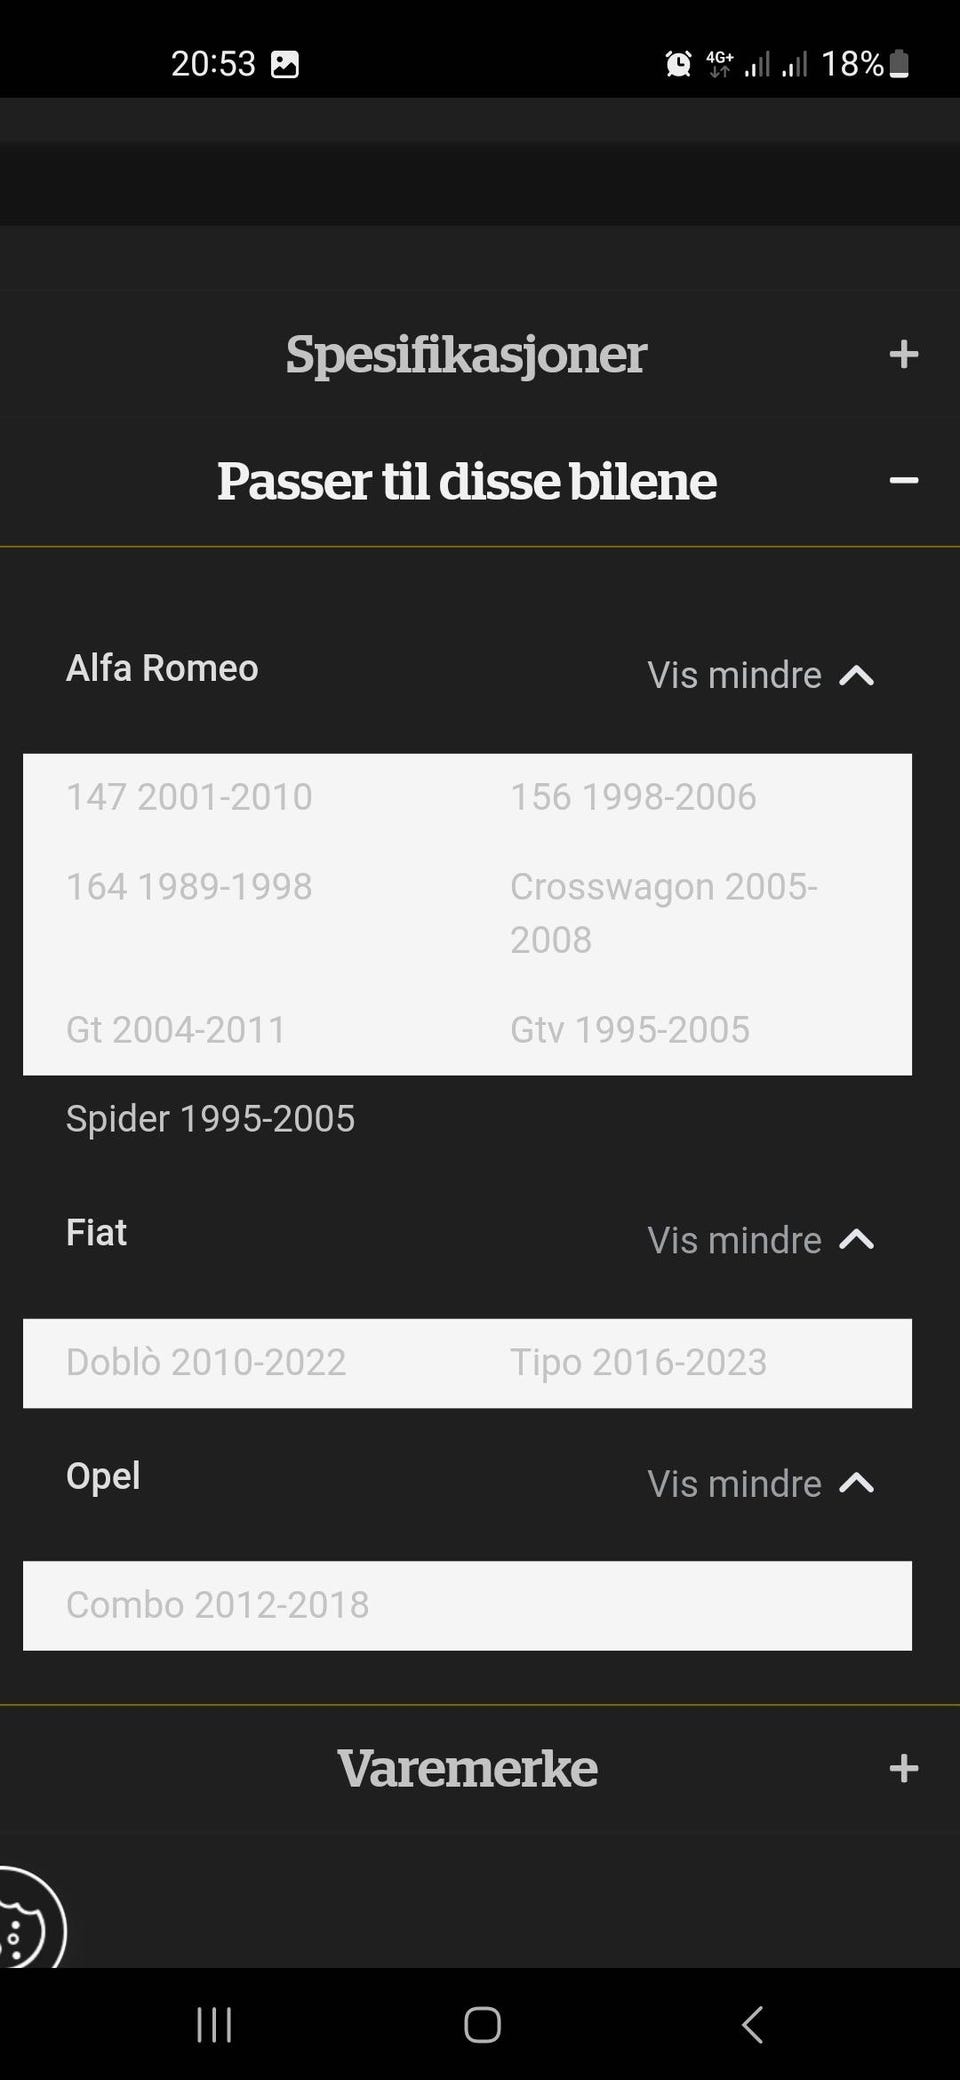Tap the alarm icon in status bar
Viewport: 960px width, 2080px height.
coord(678,64)
